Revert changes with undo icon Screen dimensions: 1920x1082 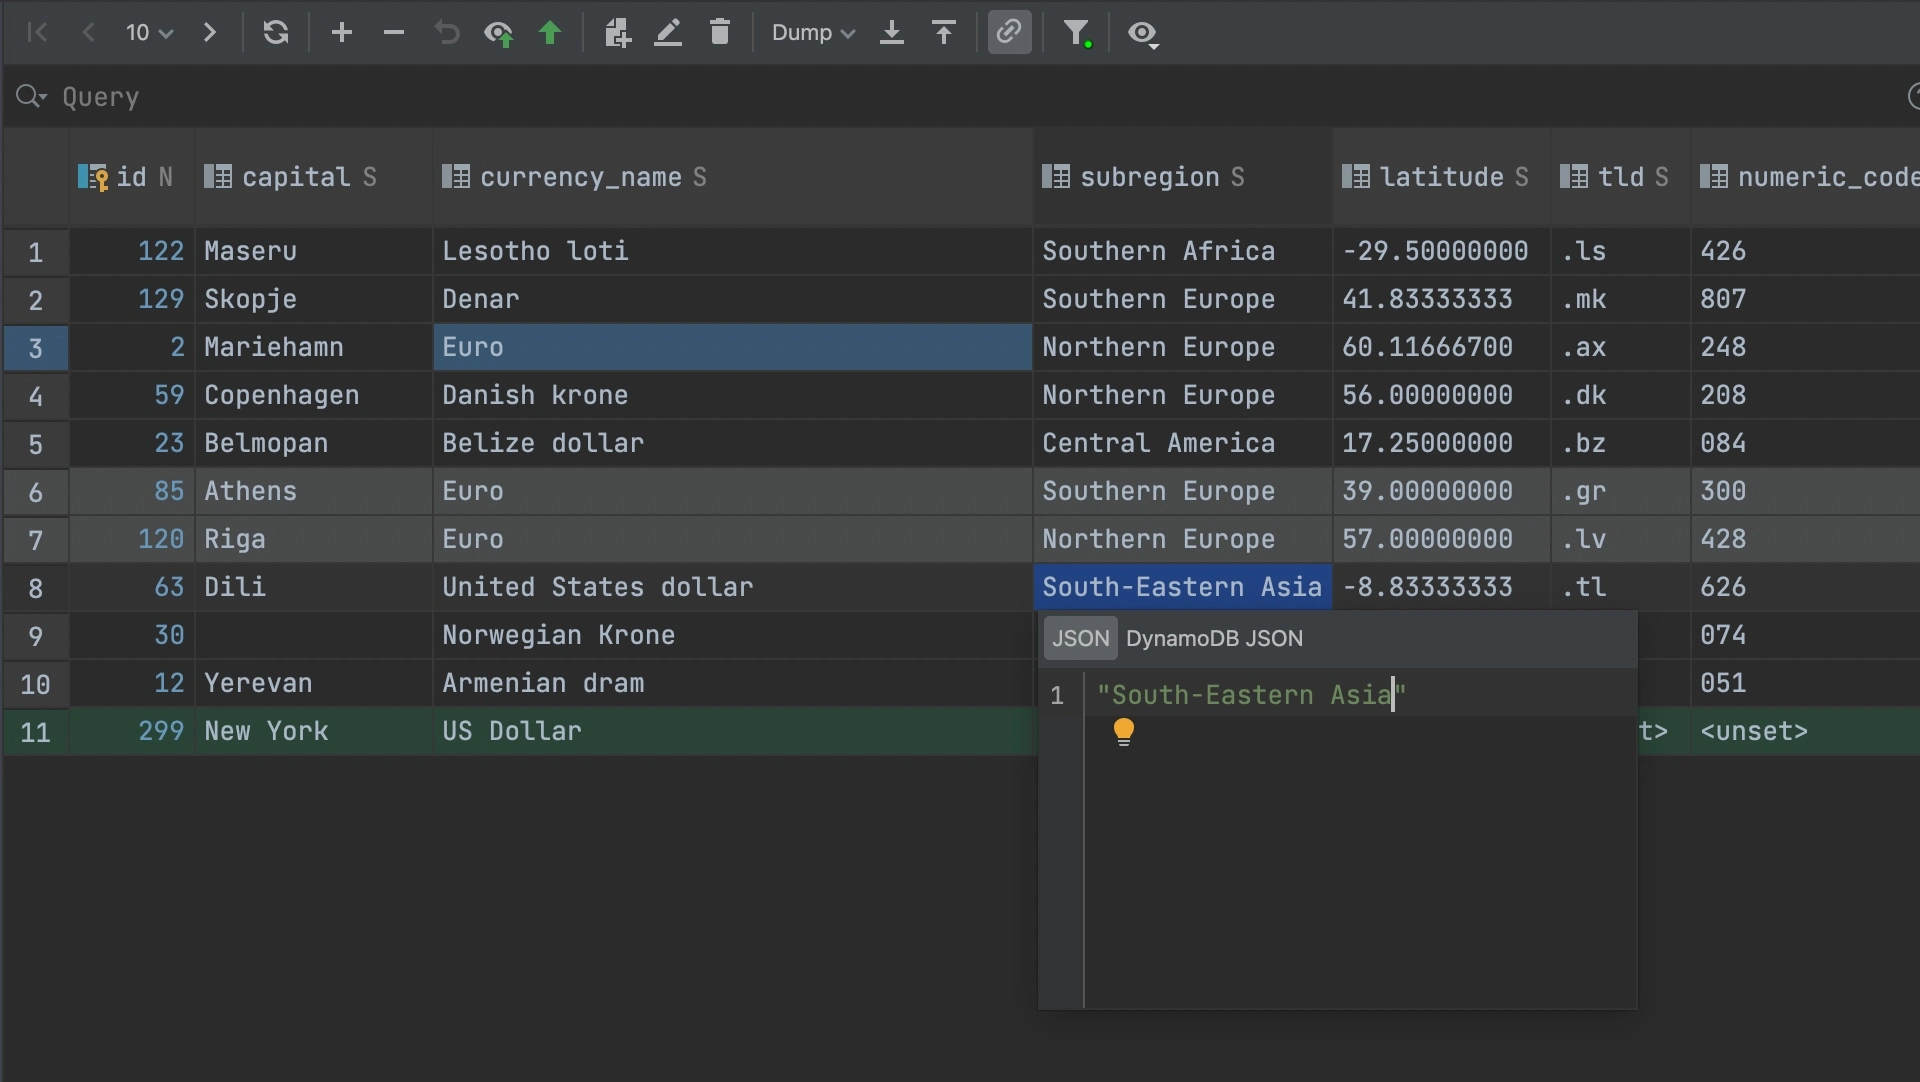coord(446,33)
